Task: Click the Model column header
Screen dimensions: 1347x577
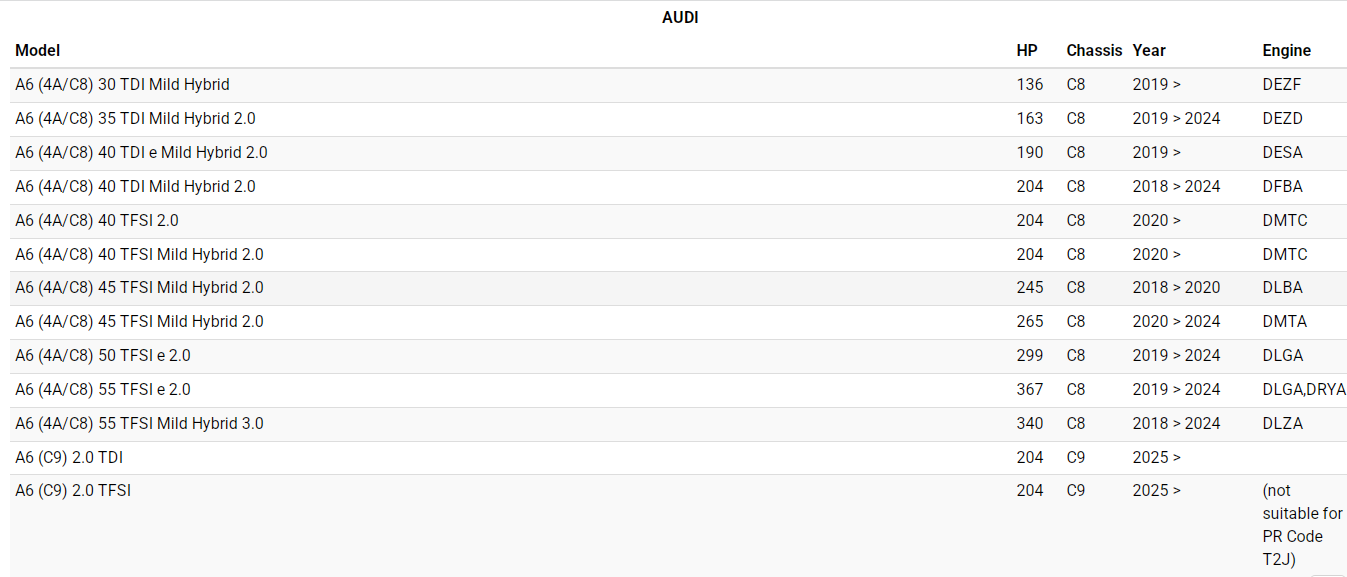Action: pos(38,50)
